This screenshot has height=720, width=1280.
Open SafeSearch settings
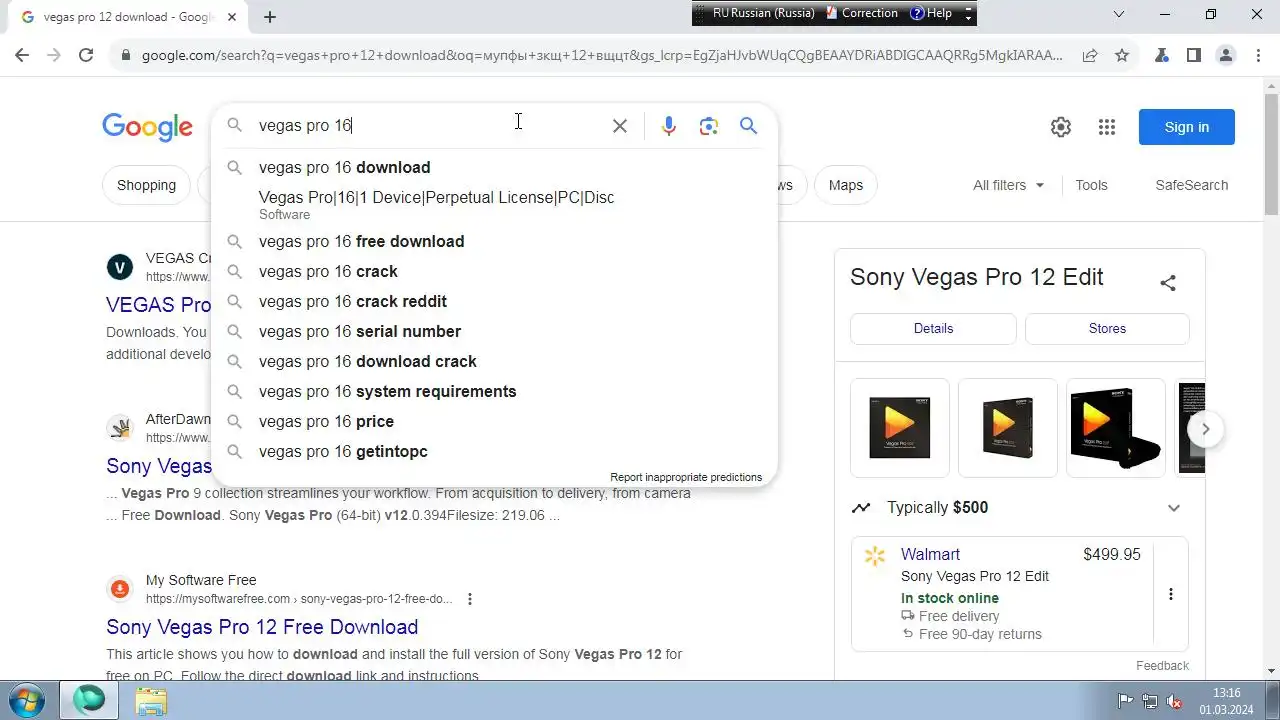coord(1191,185)
